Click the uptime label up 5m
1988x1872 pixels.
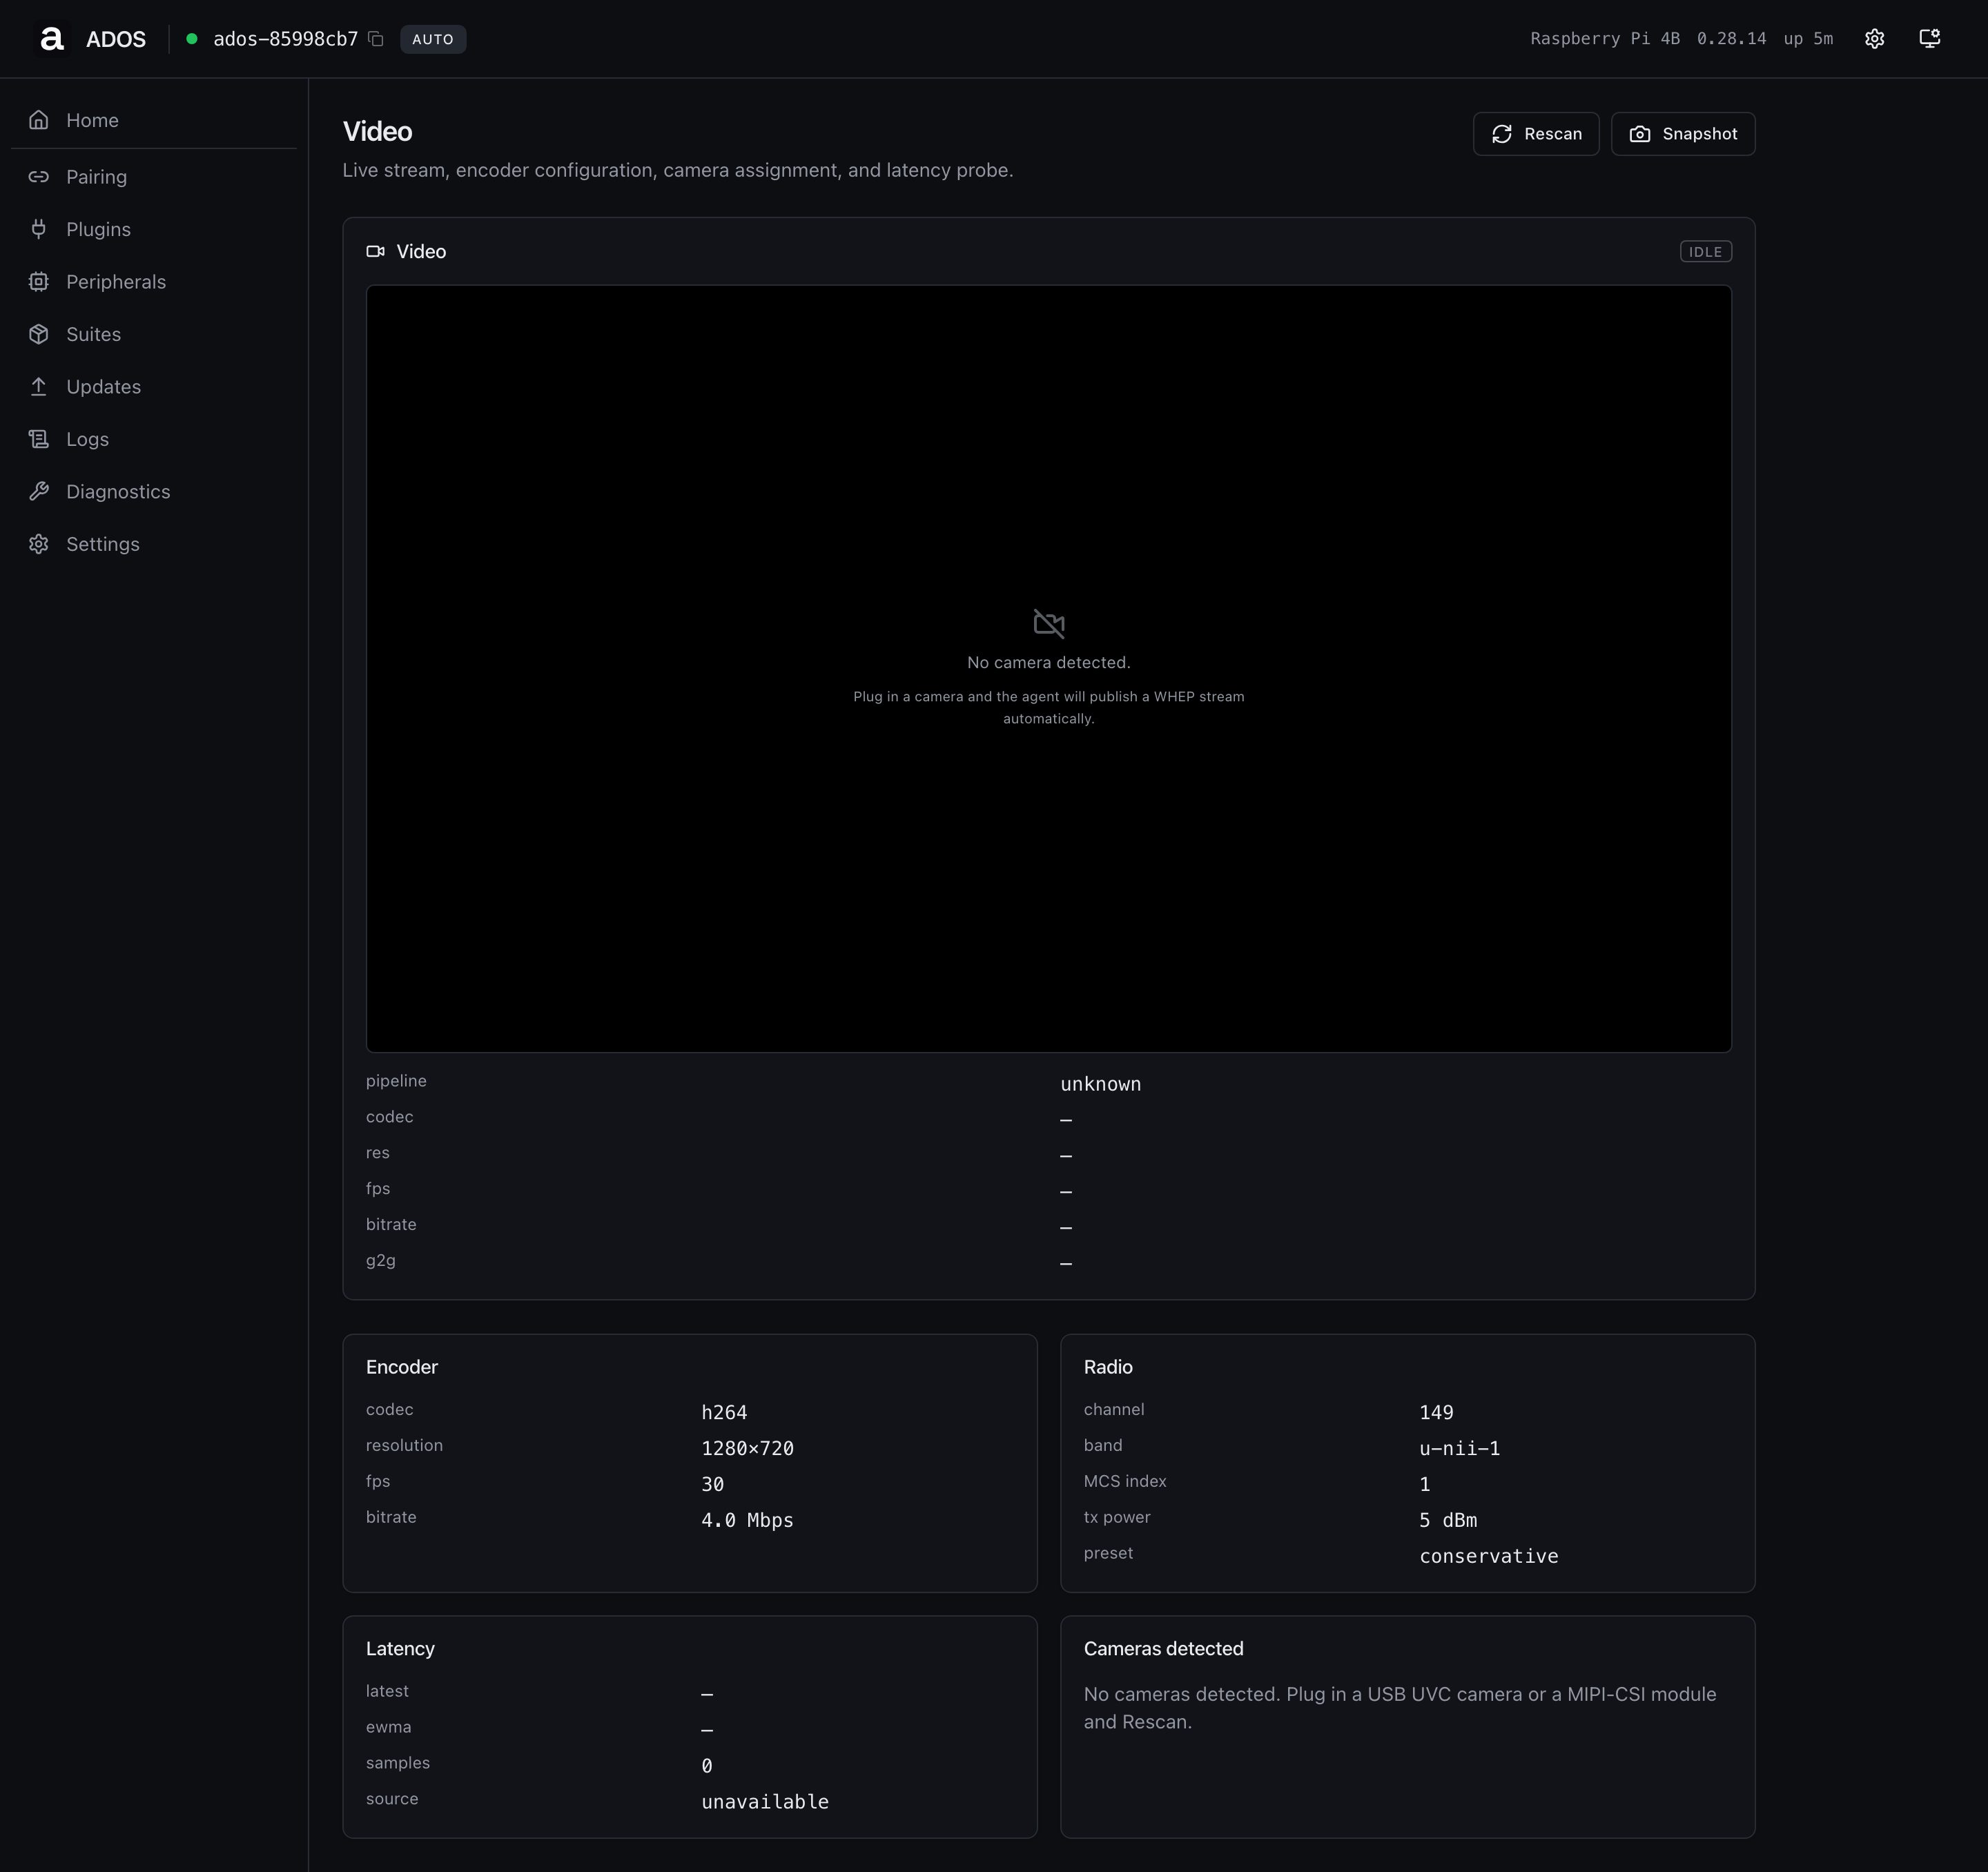pyautogui.click(x=1808, y=39)
